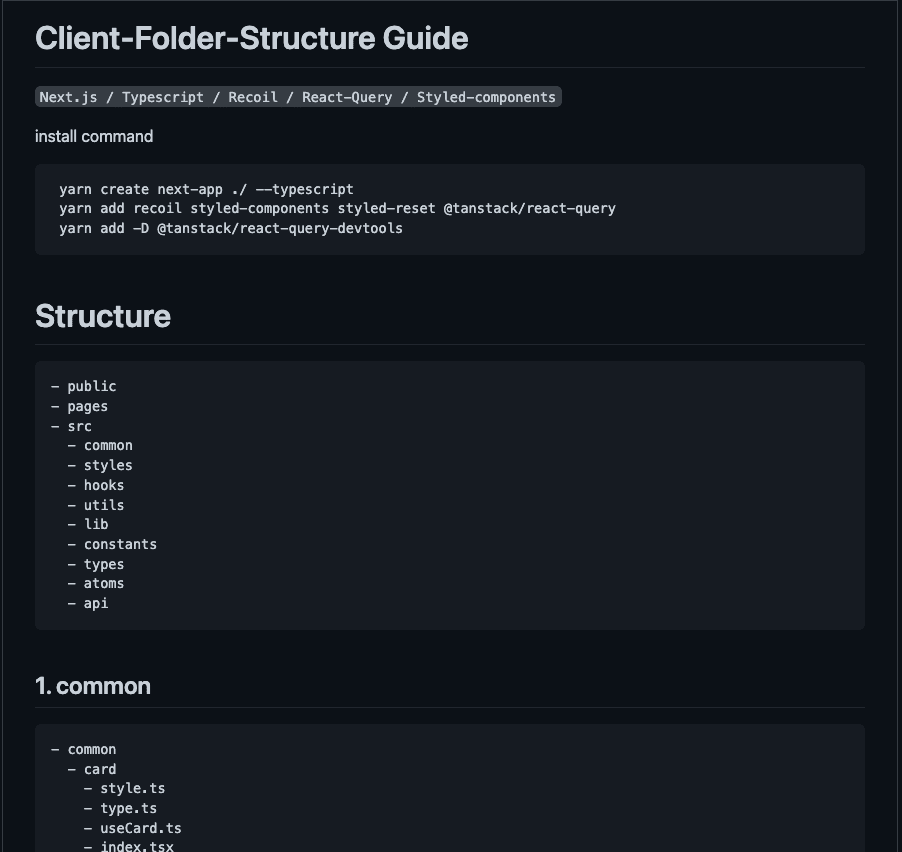Select the public folder entry

[91, 386]
